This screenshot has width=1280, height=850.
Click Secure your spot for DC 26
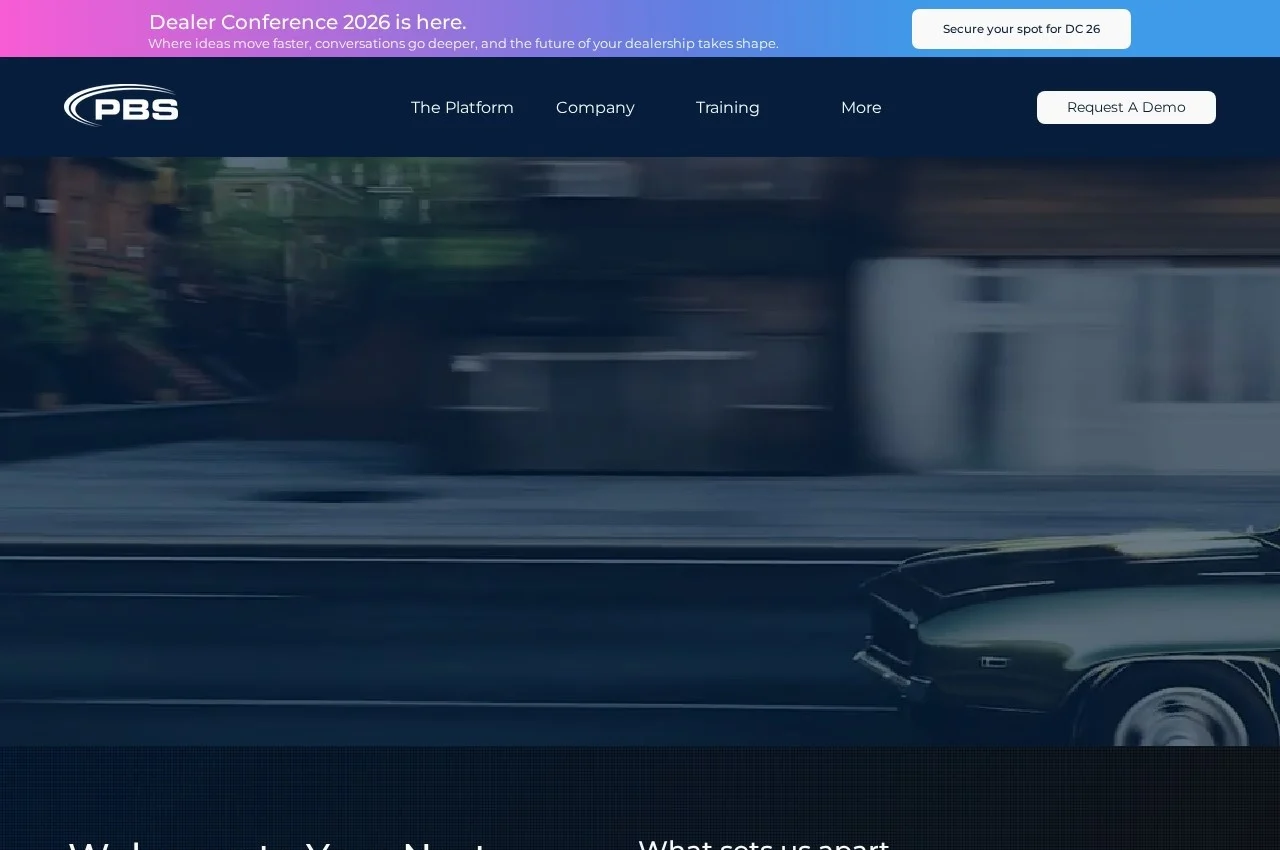(x=1021, y=29)
